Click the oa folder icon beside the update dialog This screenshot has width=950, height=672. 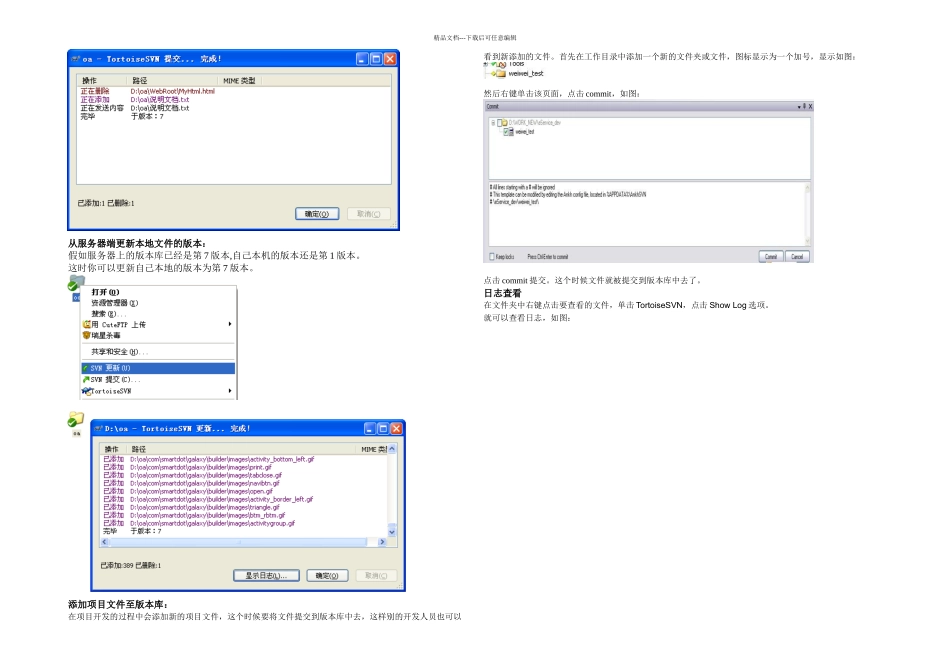[76, 419]
